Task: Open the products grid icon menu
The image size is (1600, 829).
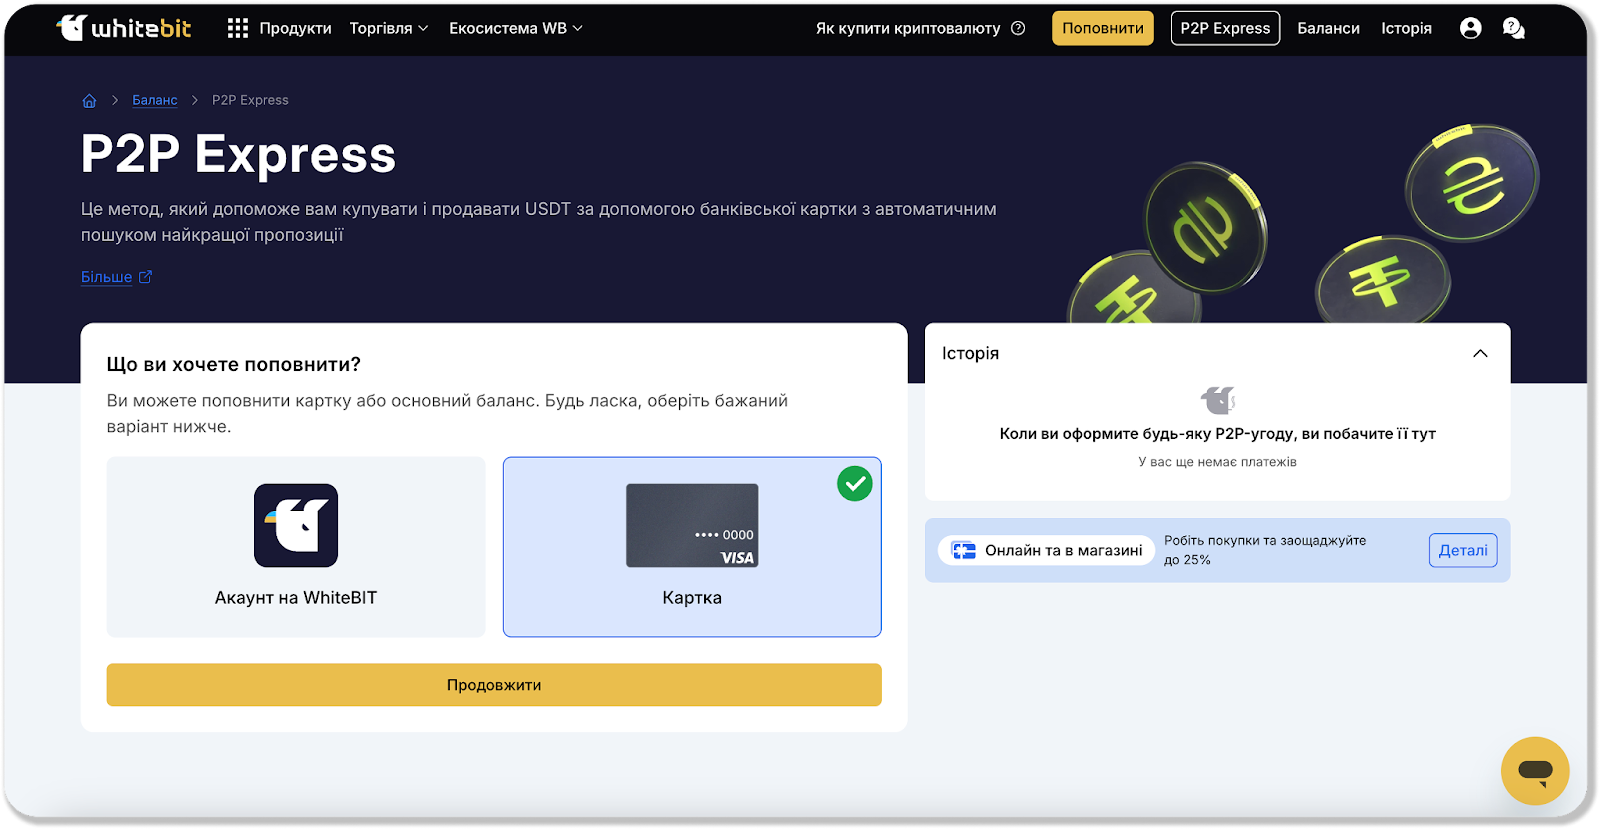Action: [x=237, y=28]
